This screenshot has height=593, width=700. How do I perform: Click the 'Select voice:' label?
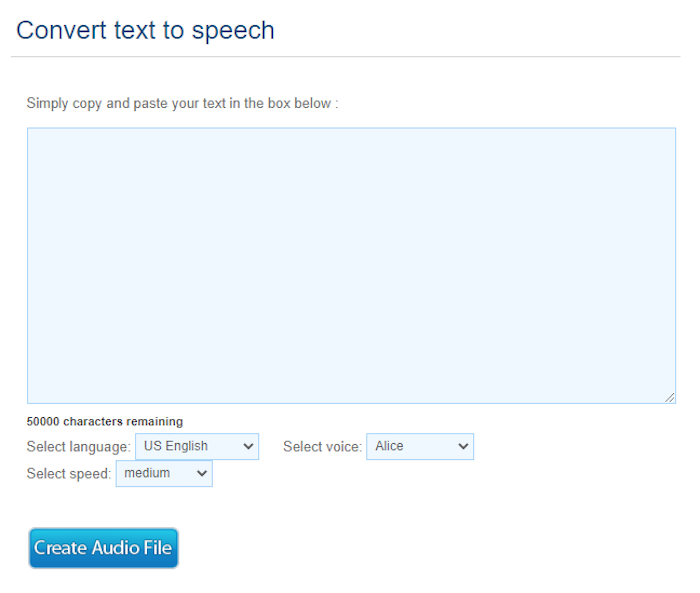click(322, 447)
